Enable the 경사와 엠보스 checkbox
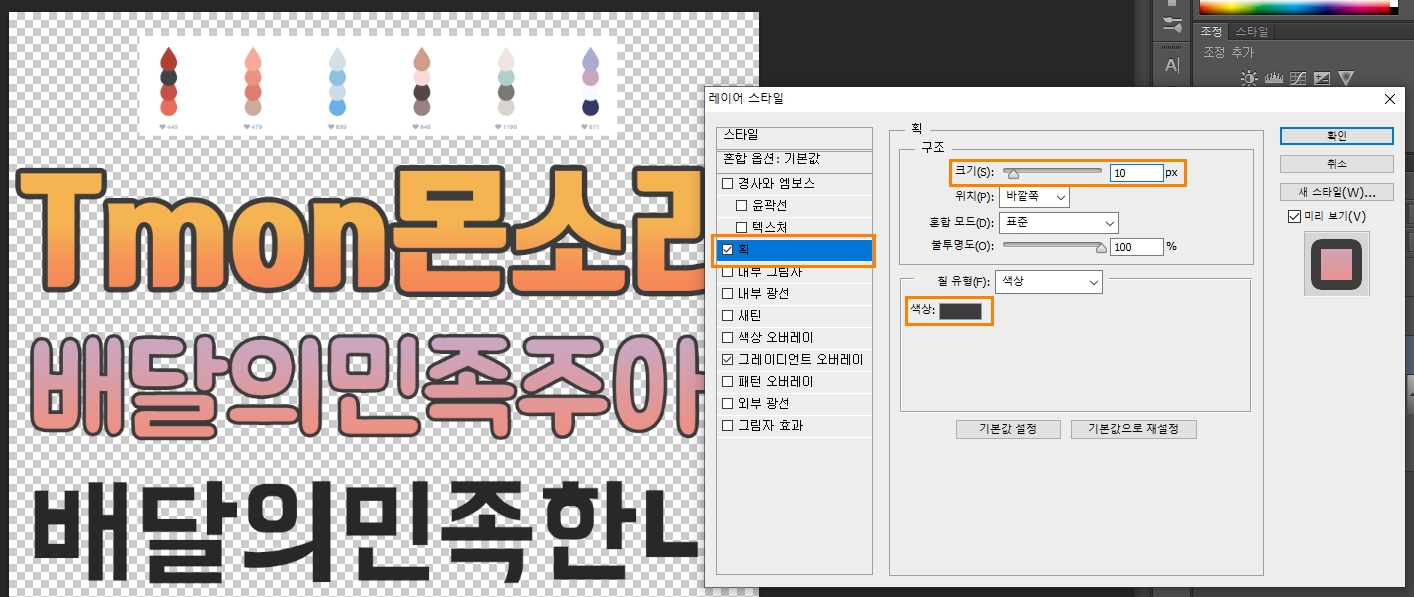This screenshot has height=597, width=1414. coord(728,184)
